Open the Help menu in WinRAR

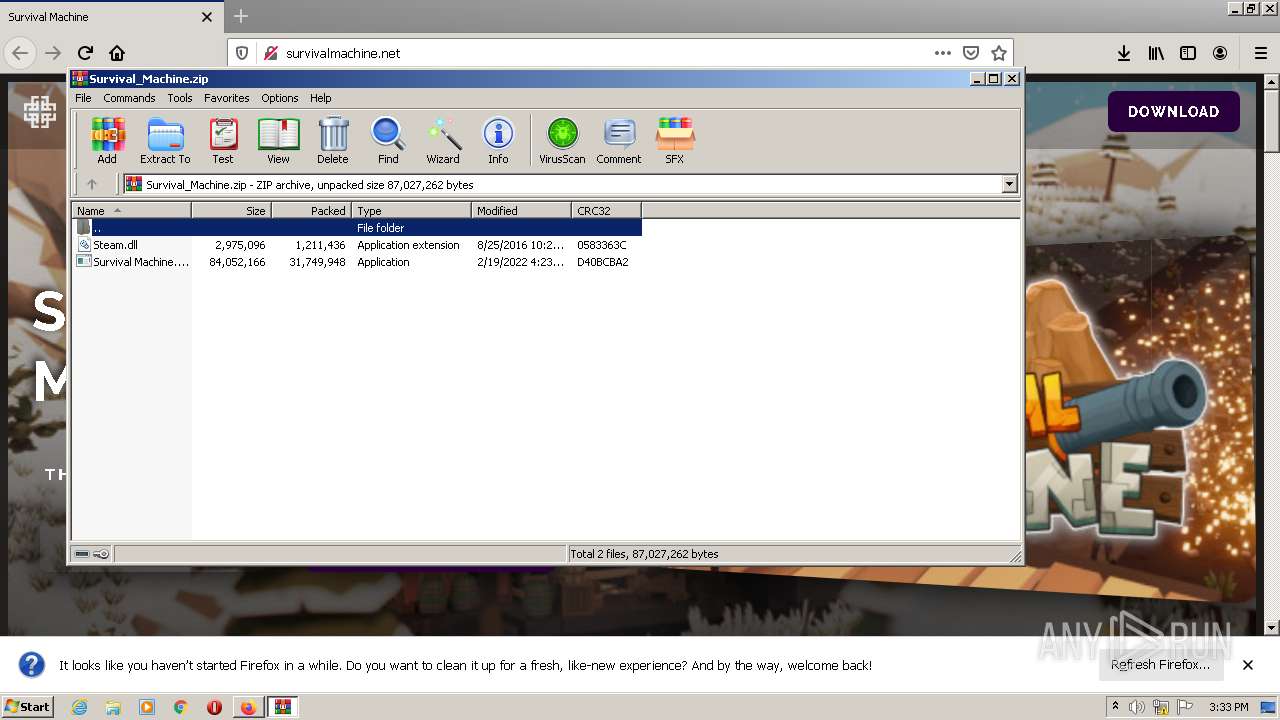[320, 98]
